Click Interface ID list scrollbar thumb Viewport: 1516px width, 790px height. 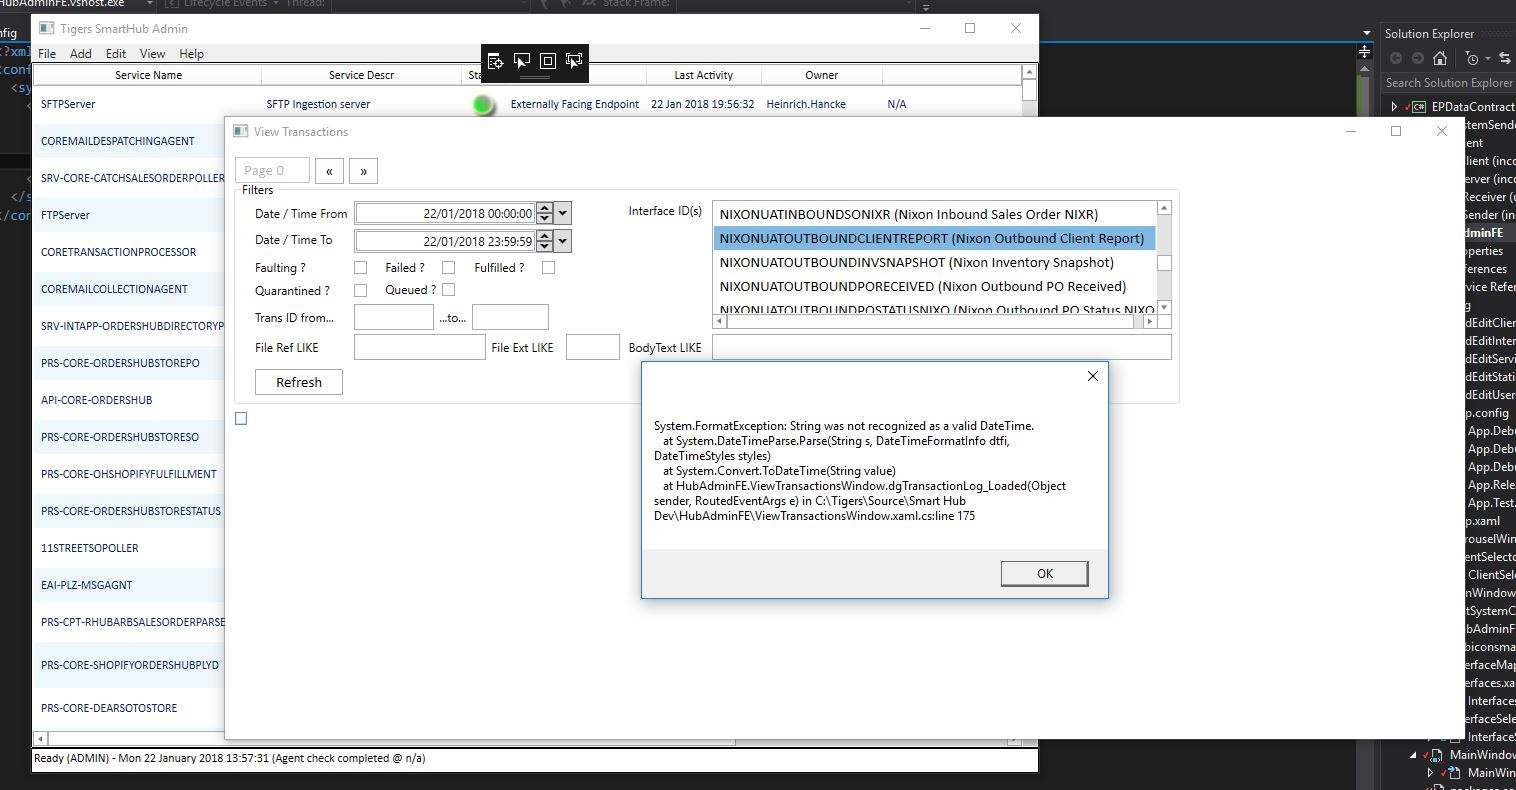click(1163, 263)
